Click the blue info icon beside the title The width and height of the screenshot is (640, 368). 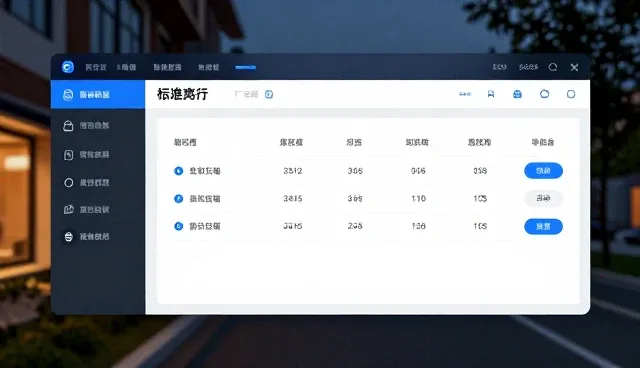(269, 94)
